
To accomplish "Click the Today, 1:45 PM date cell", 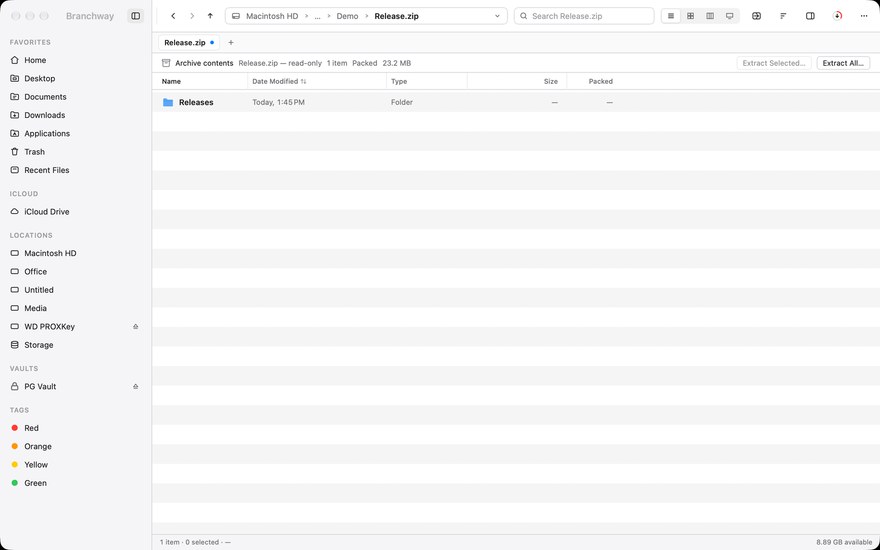I will coord(278,102).
